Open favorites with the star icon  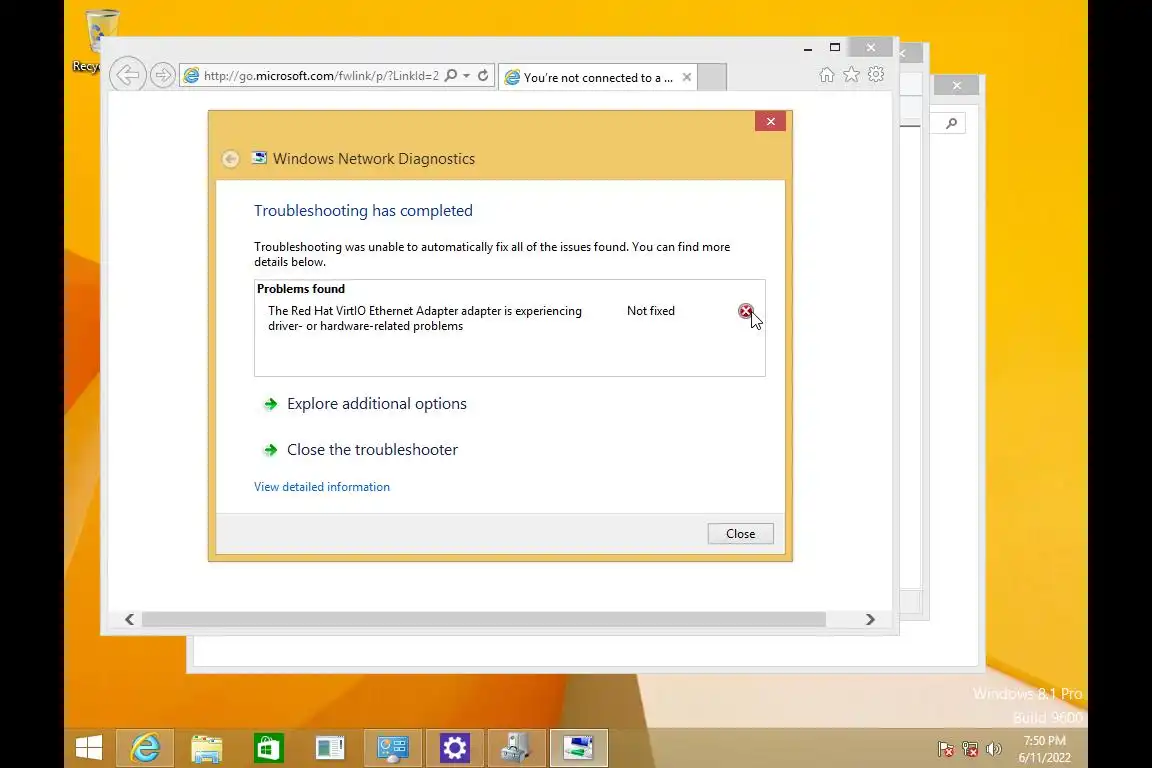tap(852, 75)
